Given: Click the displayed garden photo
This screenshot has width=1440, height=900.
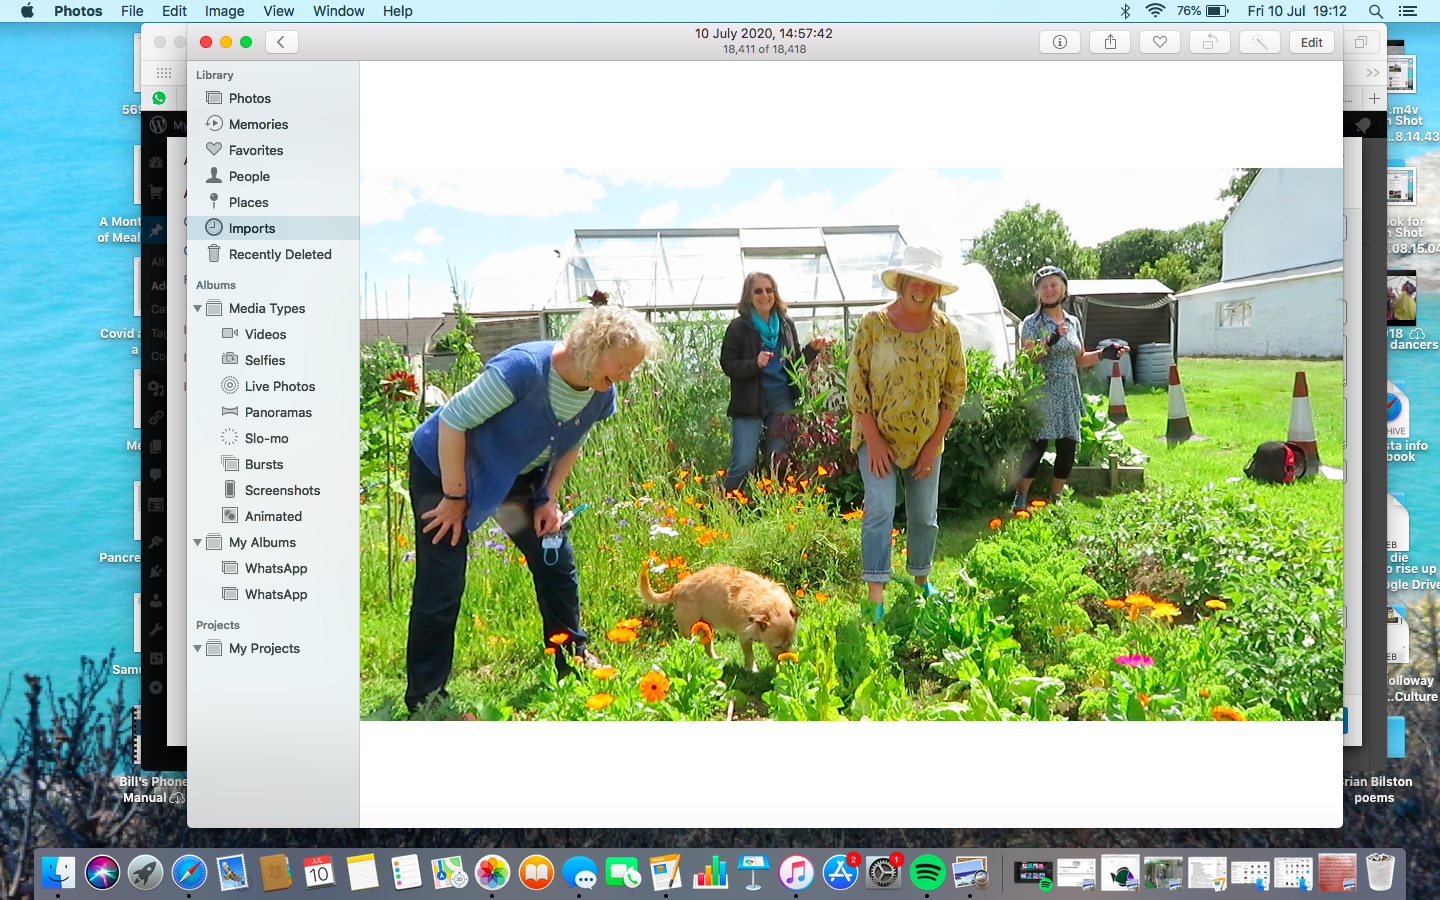Looking at the screenshot, I should (850, 444).
